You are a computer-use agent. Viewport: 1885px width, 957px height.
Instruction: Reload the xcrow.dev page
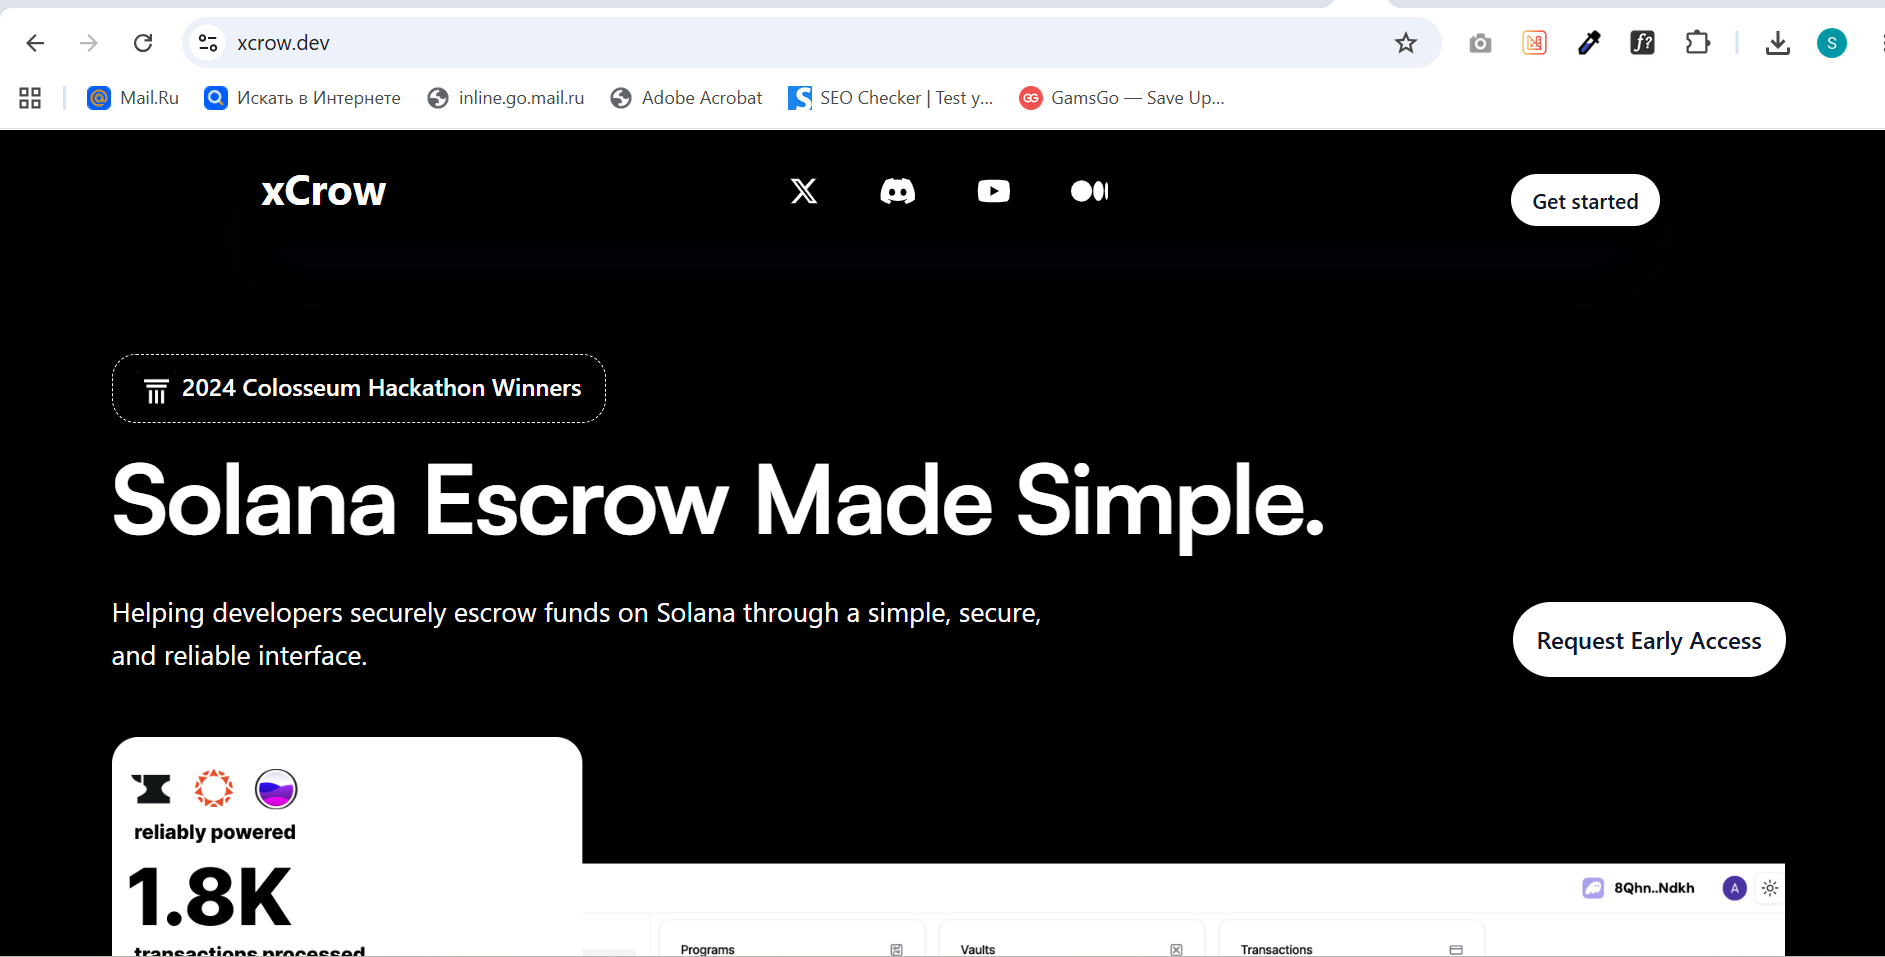(143, 43)
